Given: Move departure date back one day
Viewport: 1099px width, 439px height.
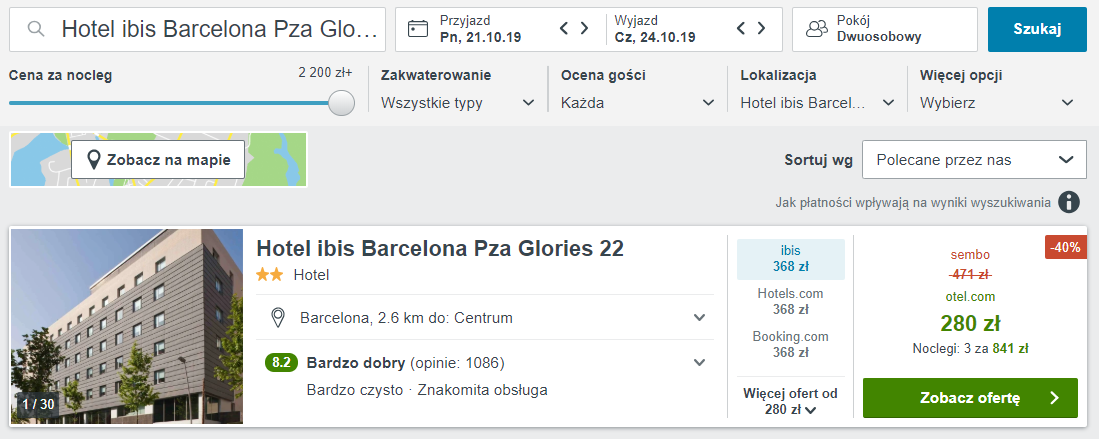Looking at the screenshot, I should pyautogui.click(x=742, y=28).
